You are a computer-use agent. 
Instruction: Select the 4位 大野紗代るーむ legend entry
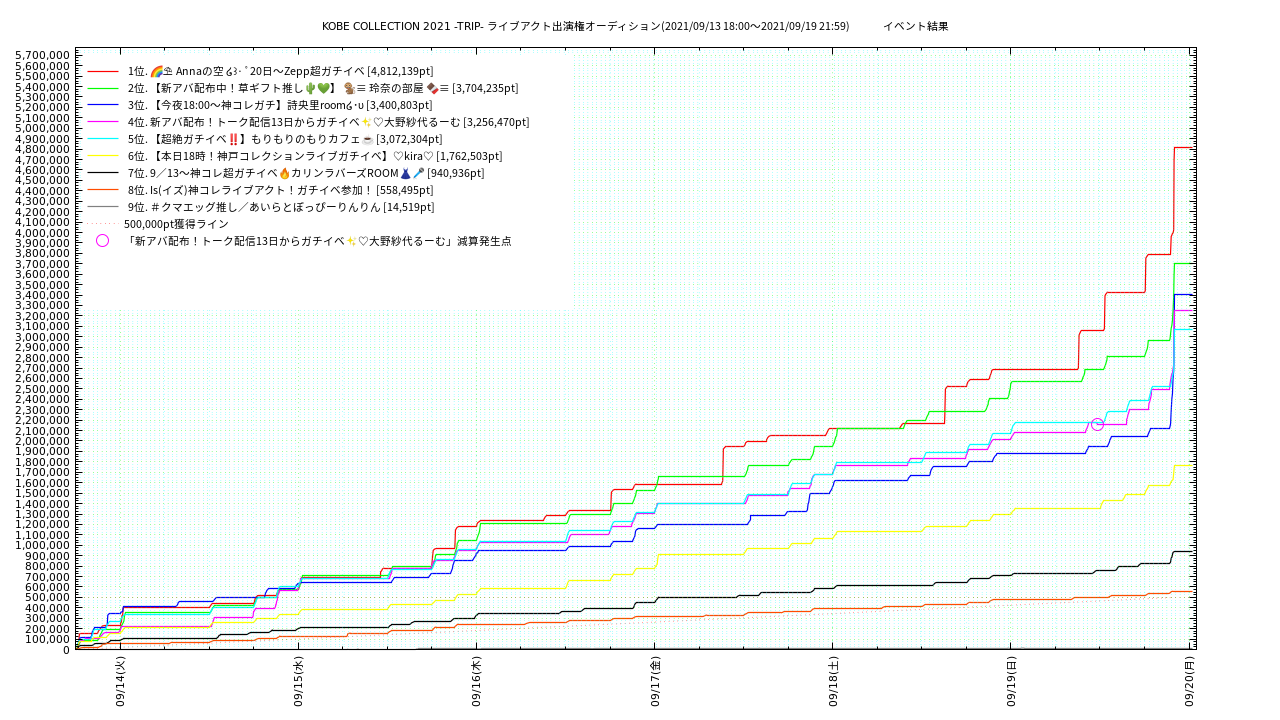[x=328, y=122]
